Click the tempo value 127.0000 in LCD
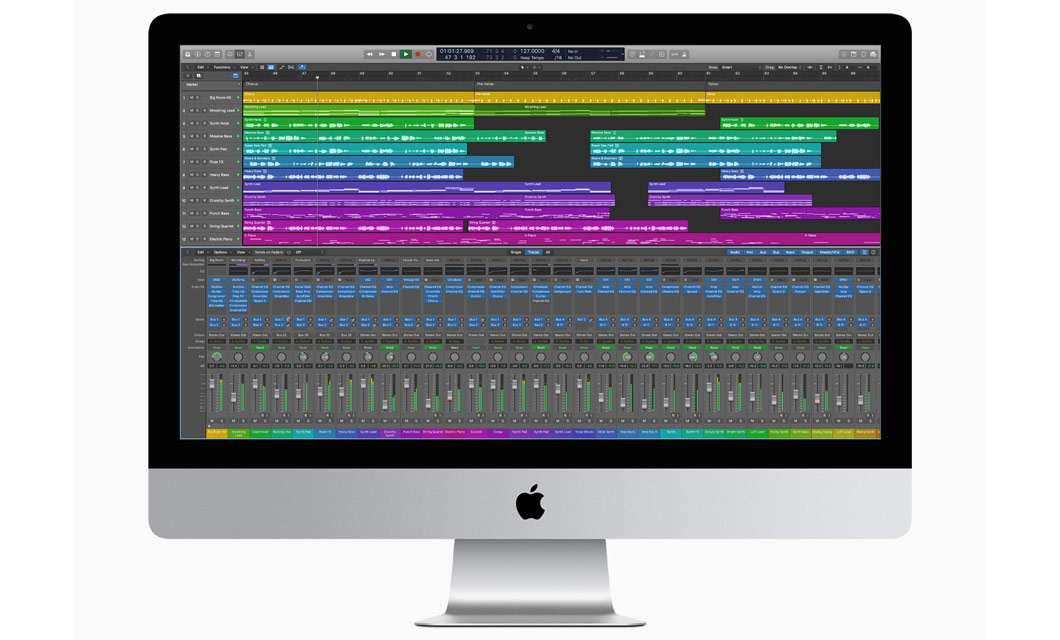 532,51
